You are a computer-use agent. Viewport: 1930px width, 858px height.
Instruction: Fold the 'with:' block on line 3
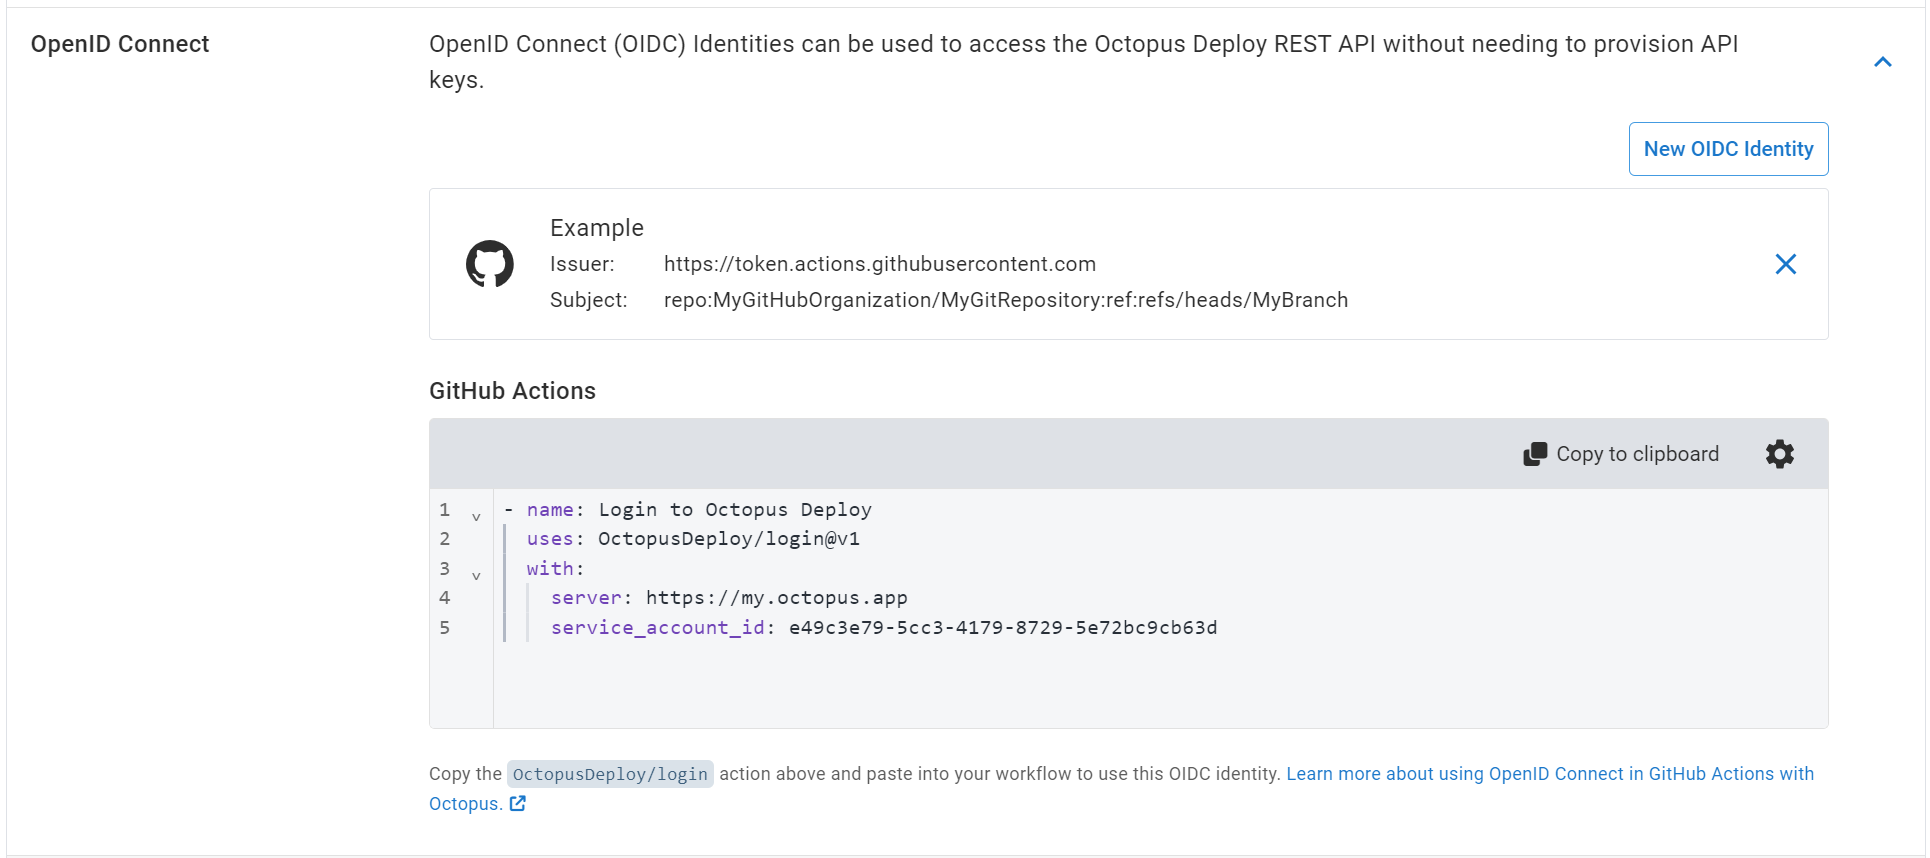(476, 576)
